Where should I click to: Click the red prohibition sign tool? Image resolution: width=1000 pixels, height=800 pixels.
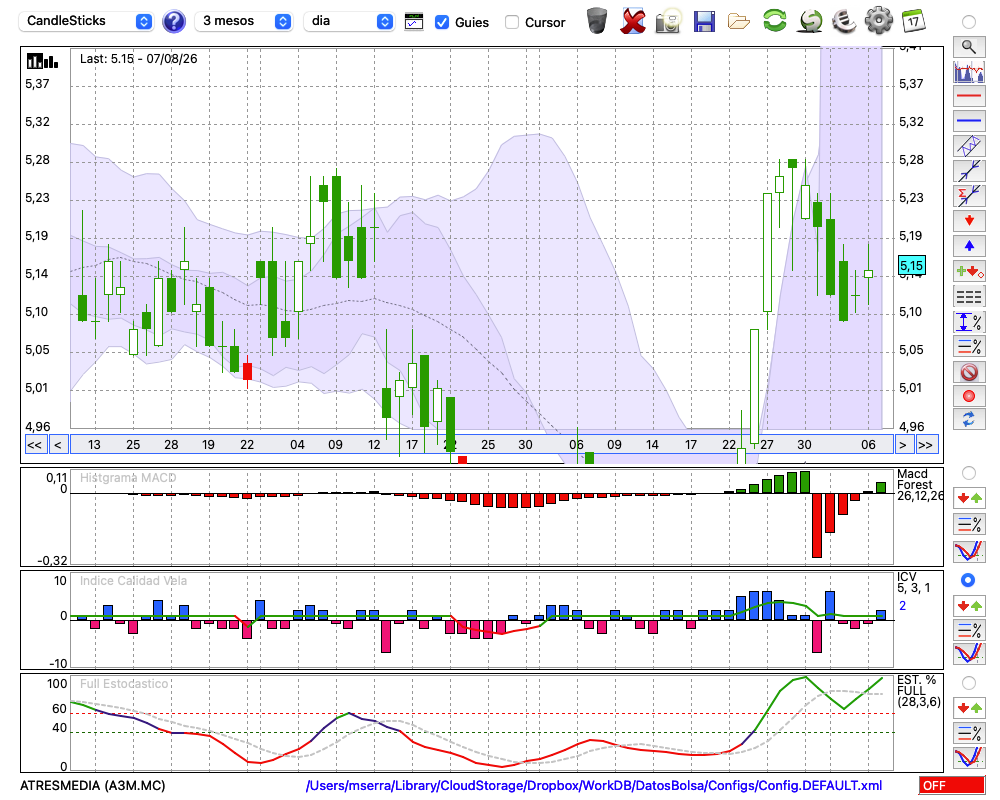[x=969, y=372]
